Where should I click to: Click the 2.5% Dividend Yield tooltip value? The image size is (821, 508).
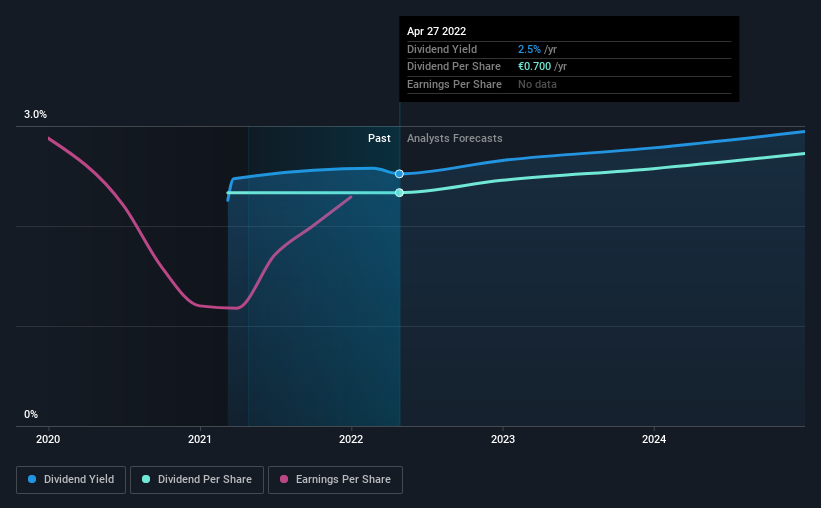[x=529, y=49]
